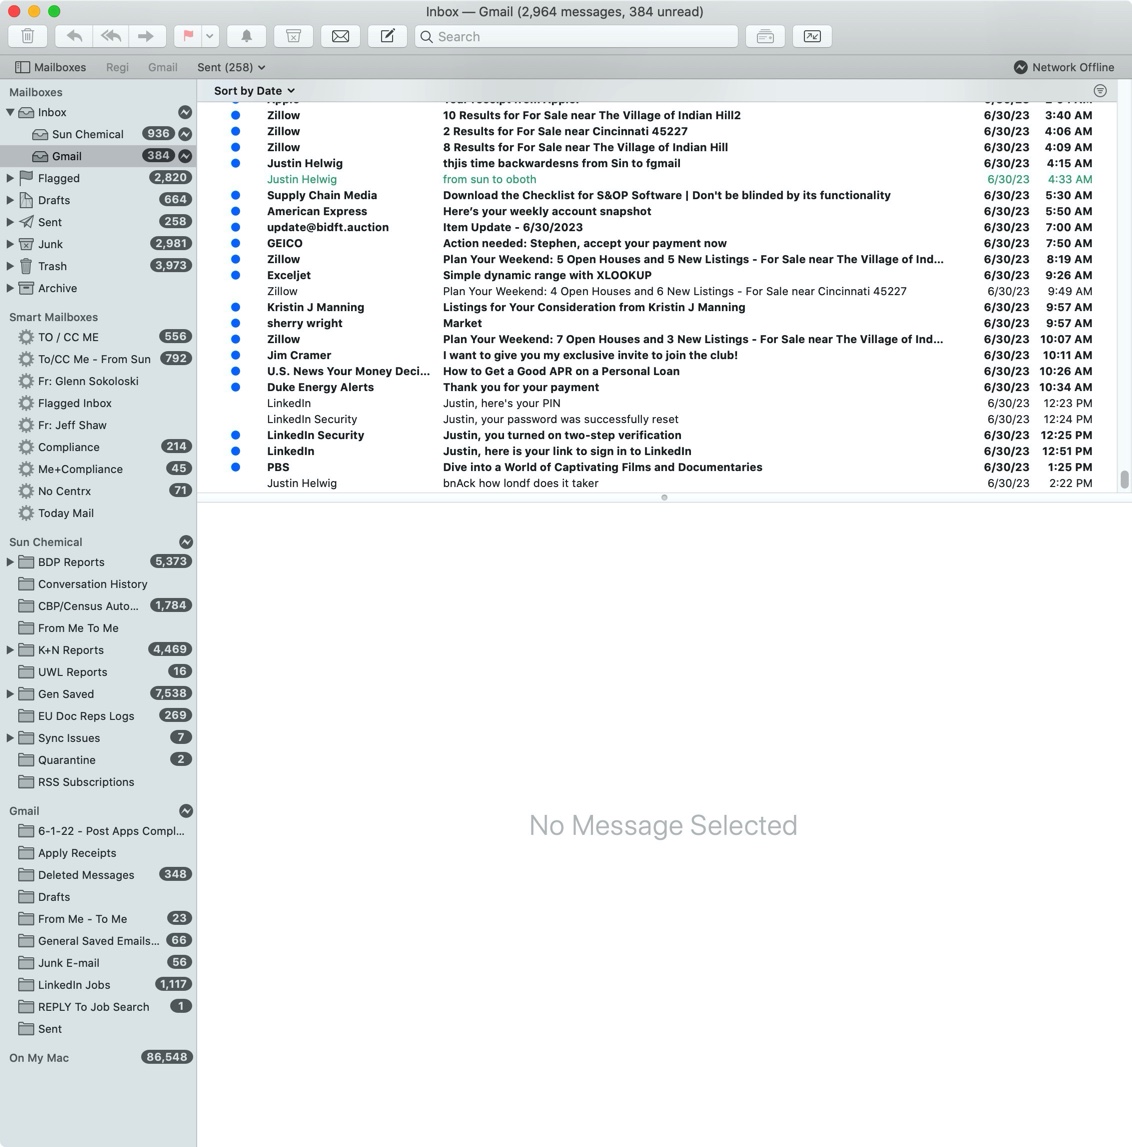Click the sync activity indicator beside Gmail inbox

coord(184,156)
